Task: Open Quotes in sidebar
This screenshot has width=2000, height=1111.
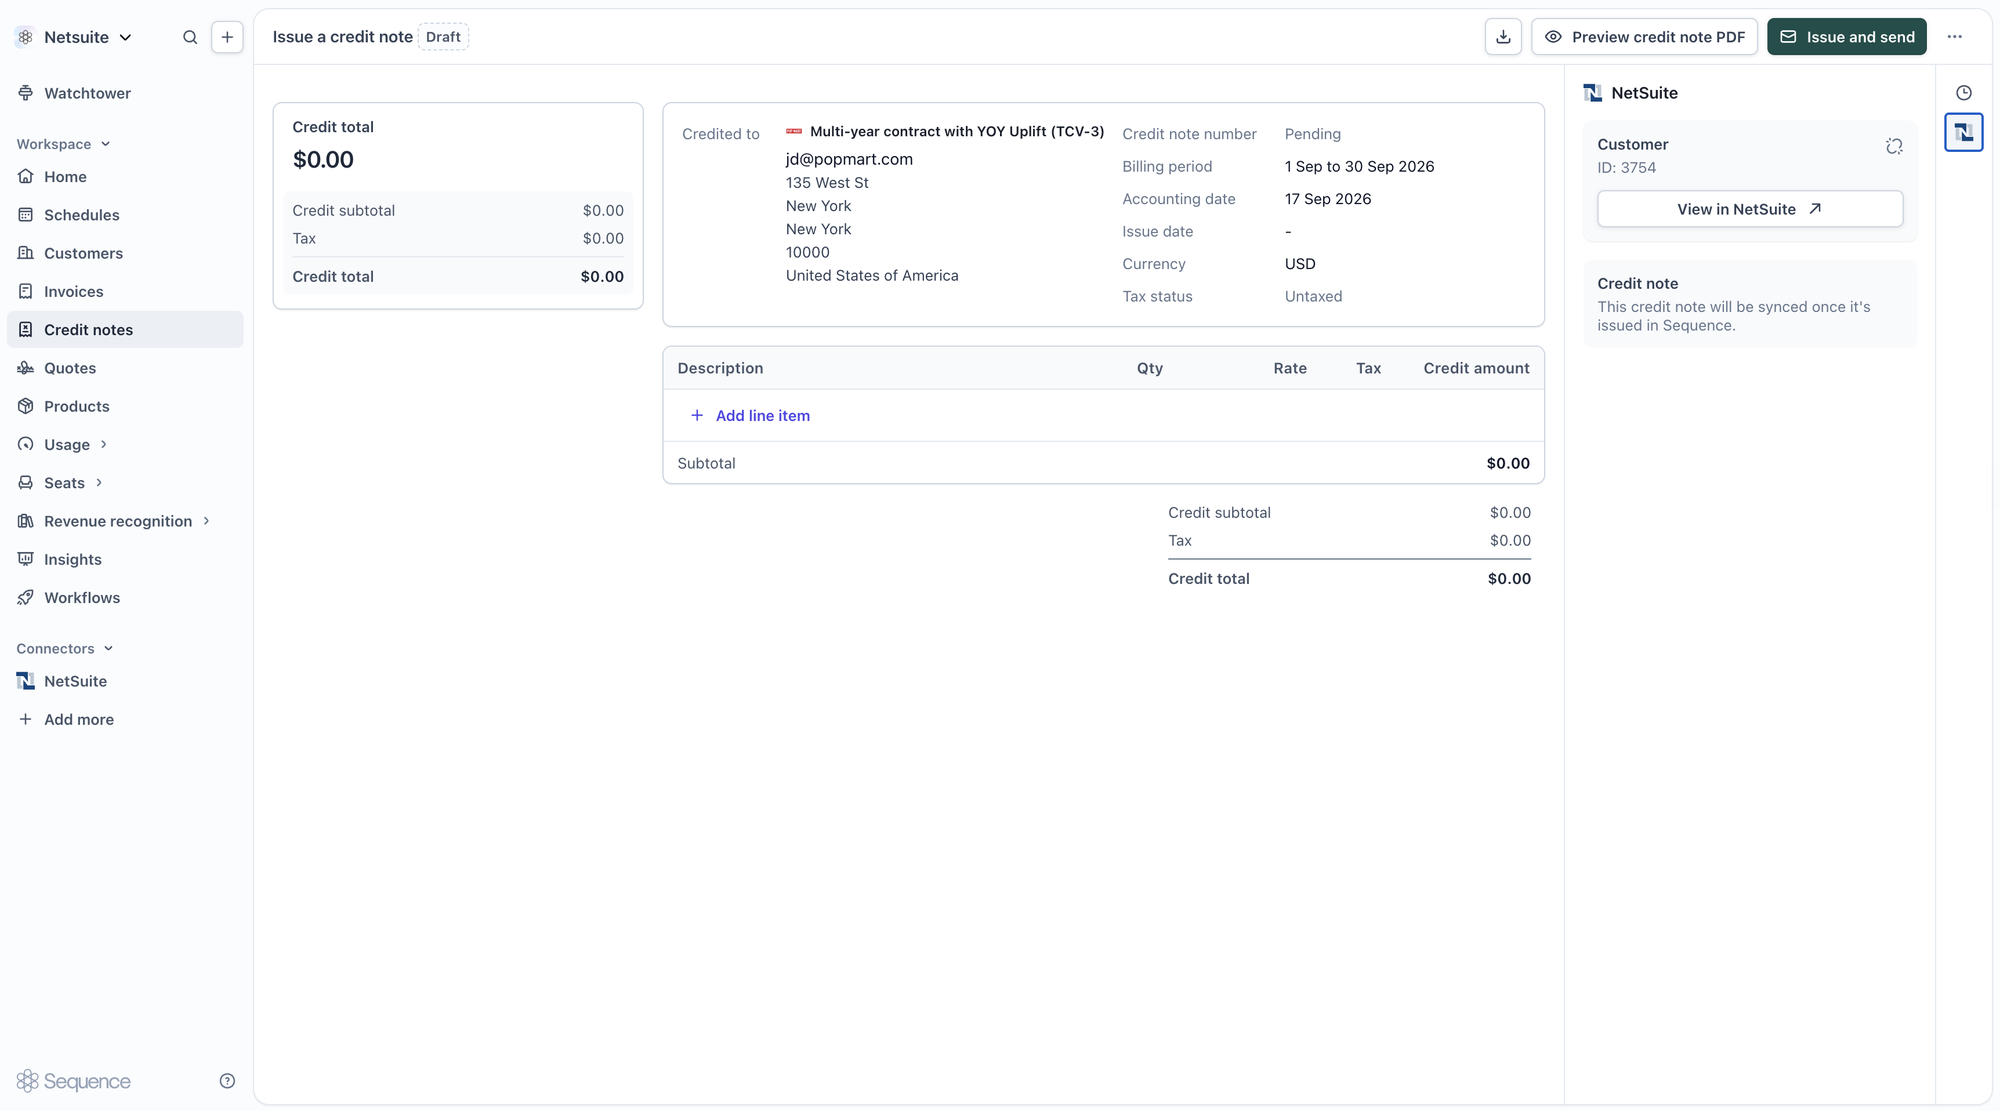Action: click(70, 368)
